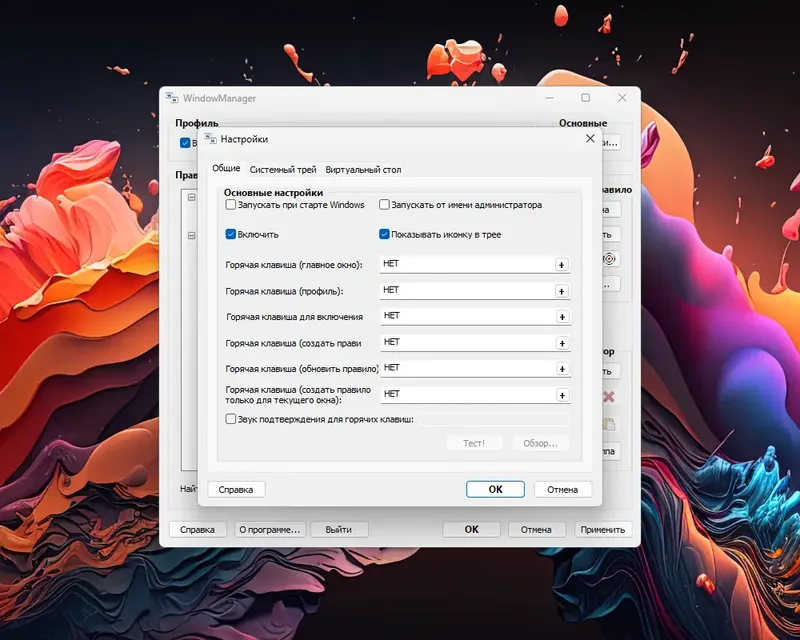This screenshot has width=800, height=640.
Task: Close the Настройки dialog
Action: [x=590, y=139]
